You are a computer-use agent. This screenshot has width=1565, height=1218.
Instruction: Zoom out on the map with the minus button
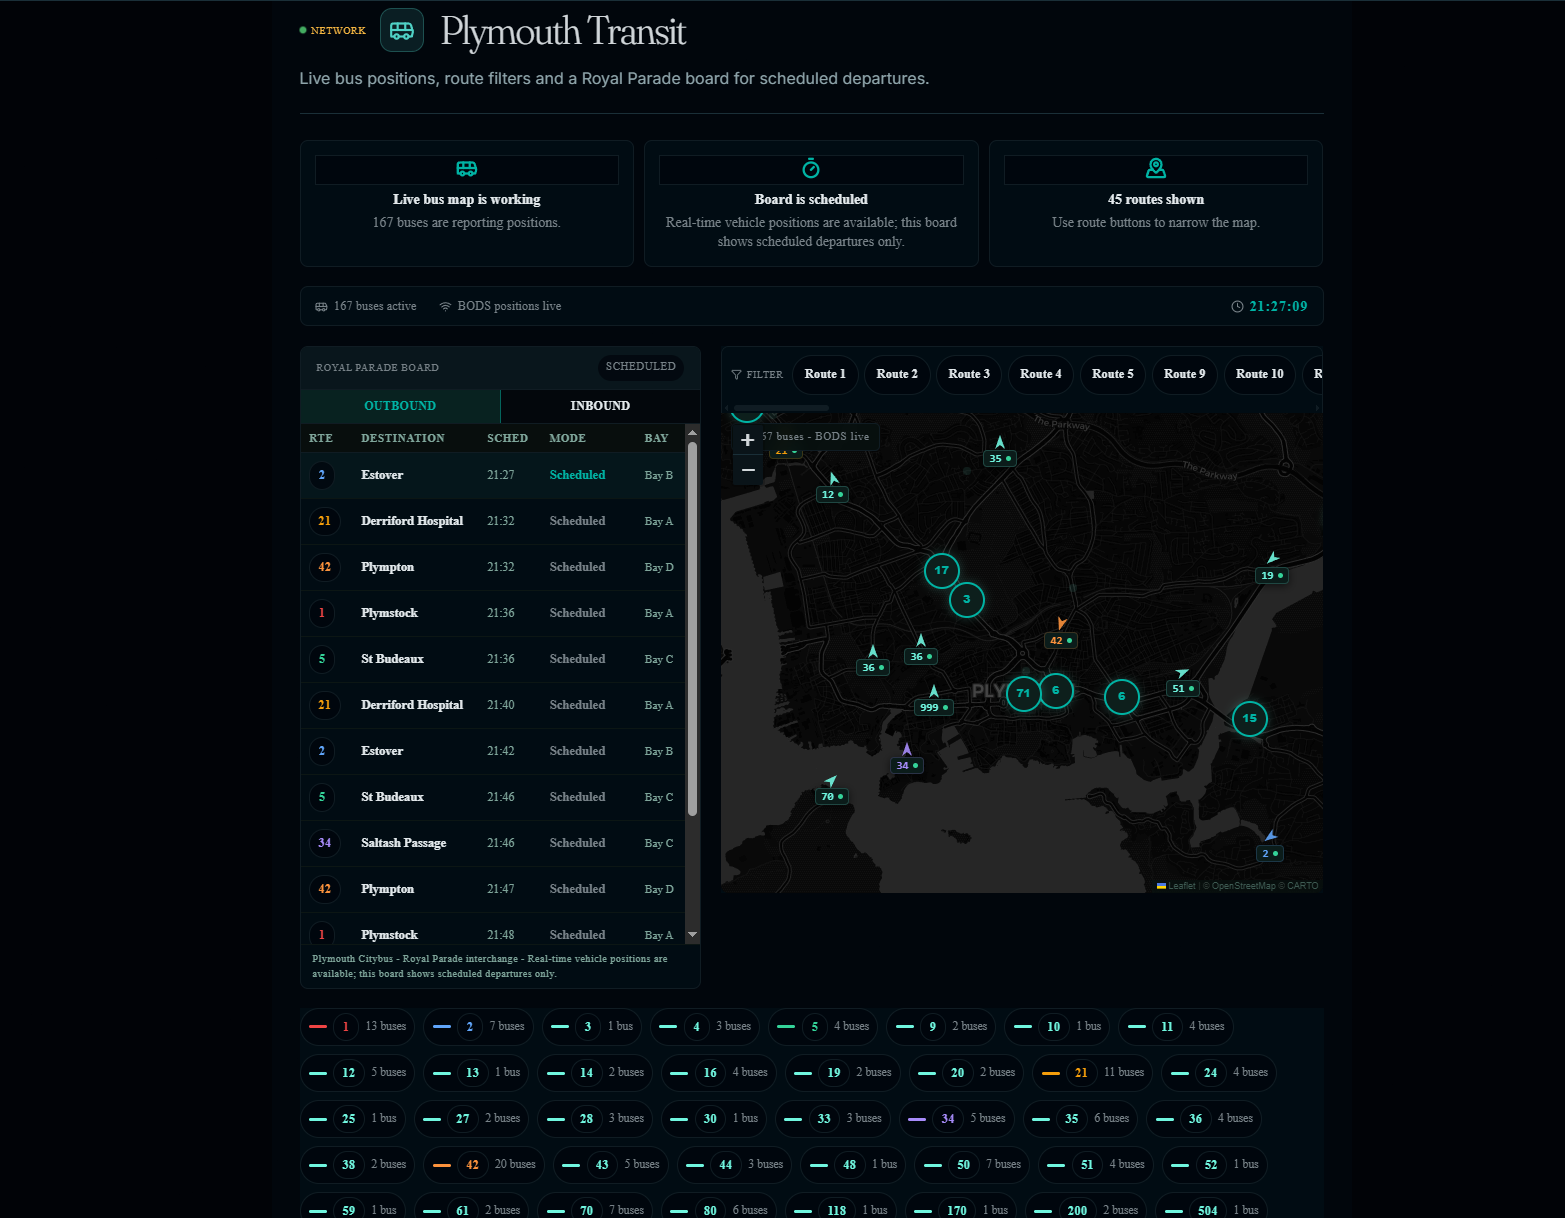(x=748, y=469)
